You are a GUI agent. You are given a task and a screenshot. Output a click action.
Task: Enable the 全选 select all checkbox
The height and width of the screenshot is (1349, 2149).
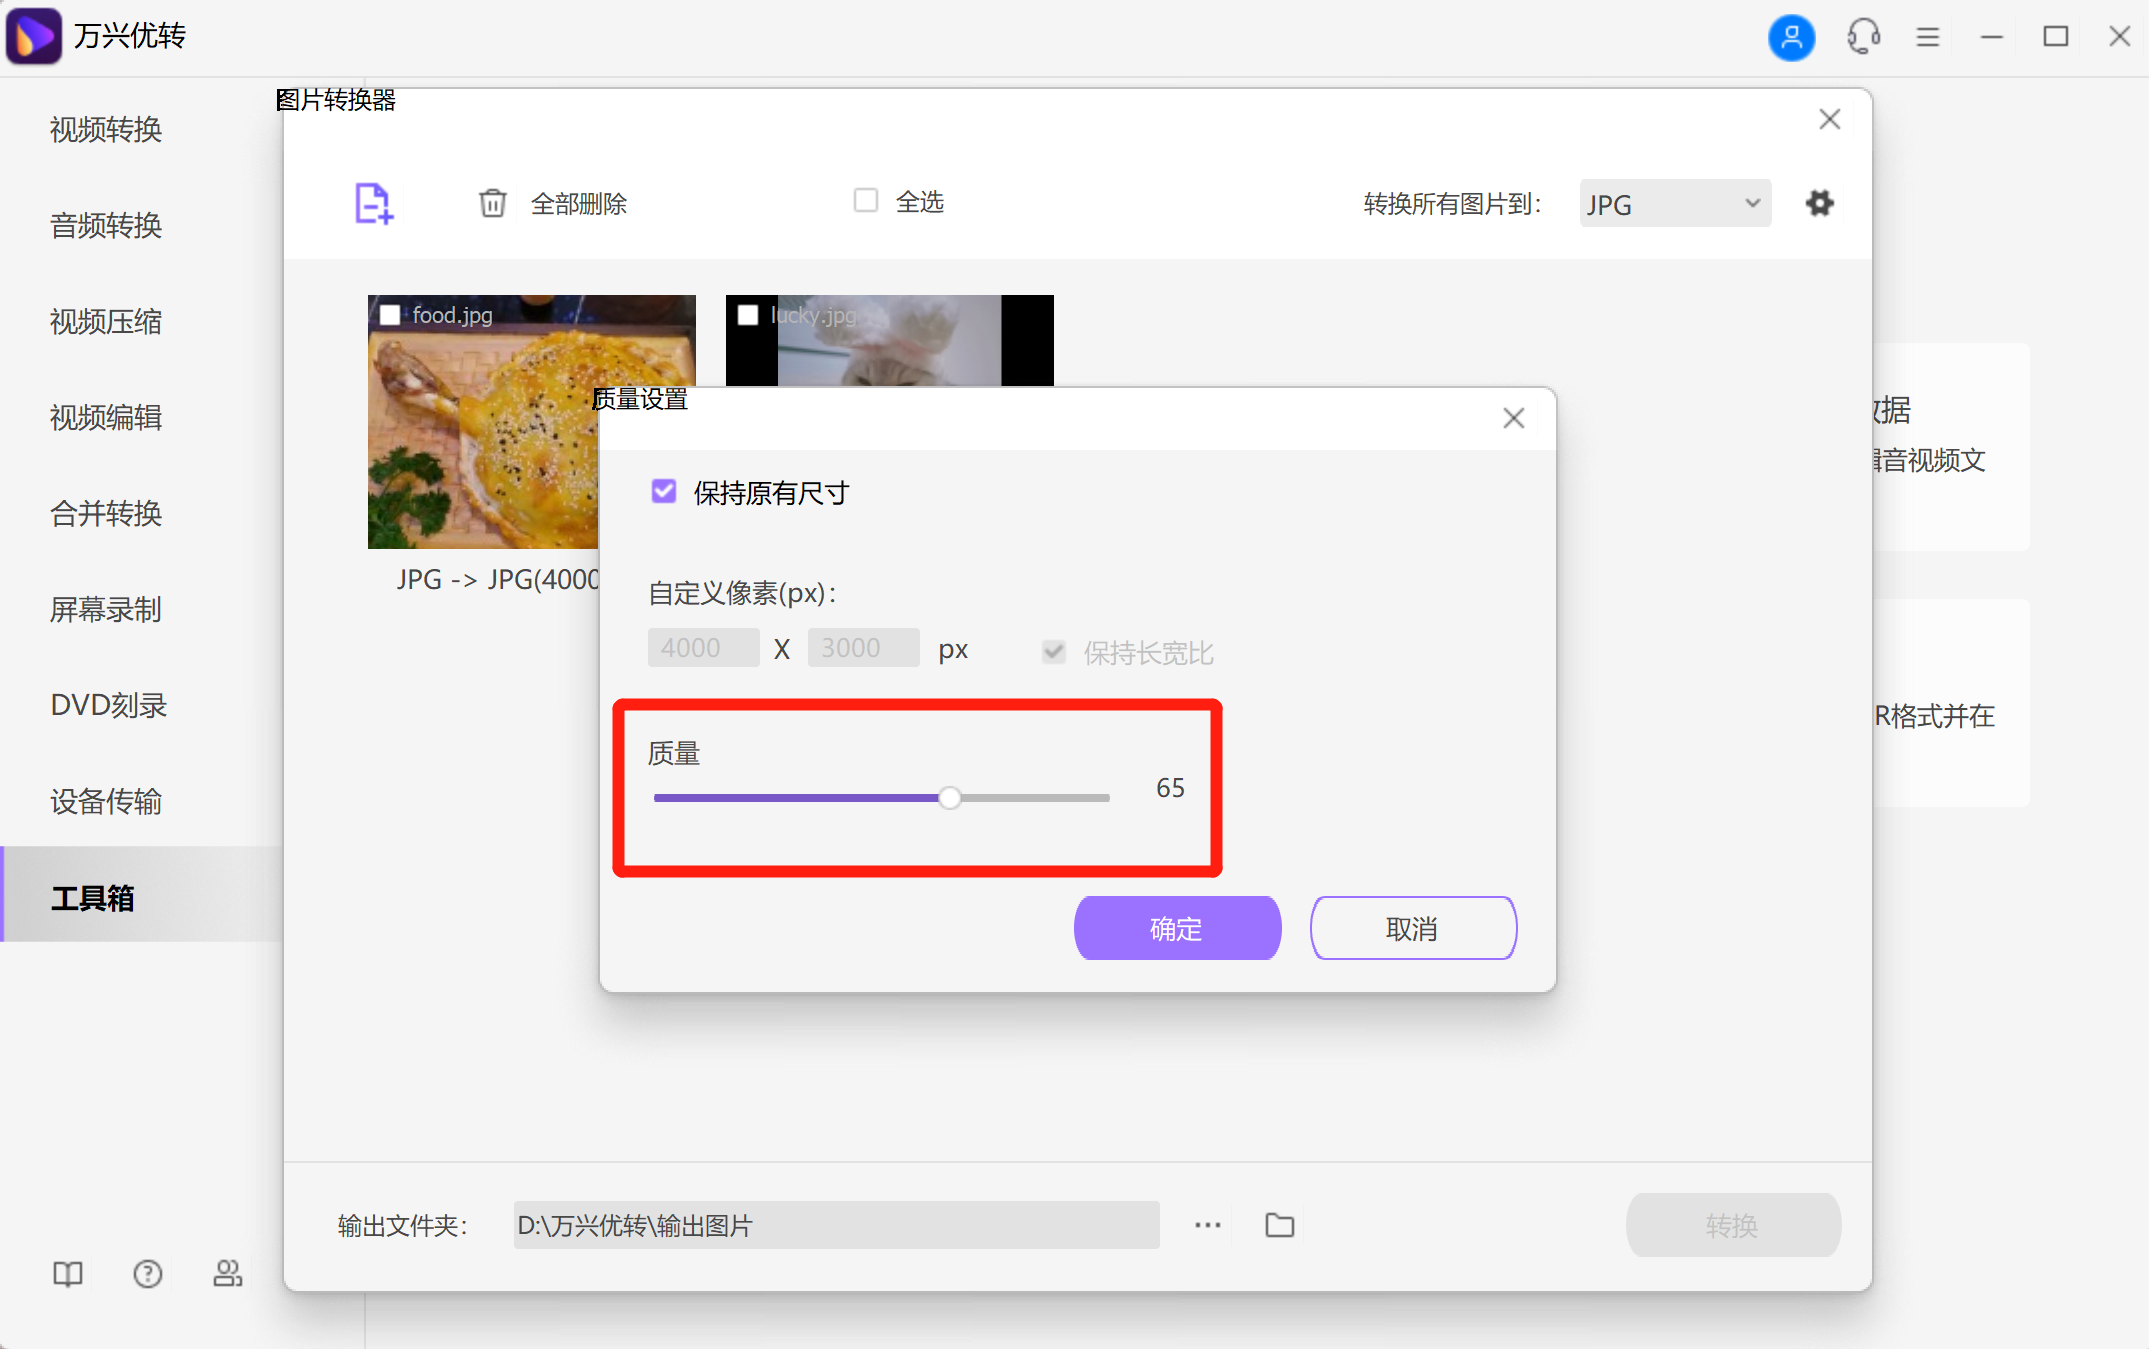pyautogui.click(x=864, y=200)
